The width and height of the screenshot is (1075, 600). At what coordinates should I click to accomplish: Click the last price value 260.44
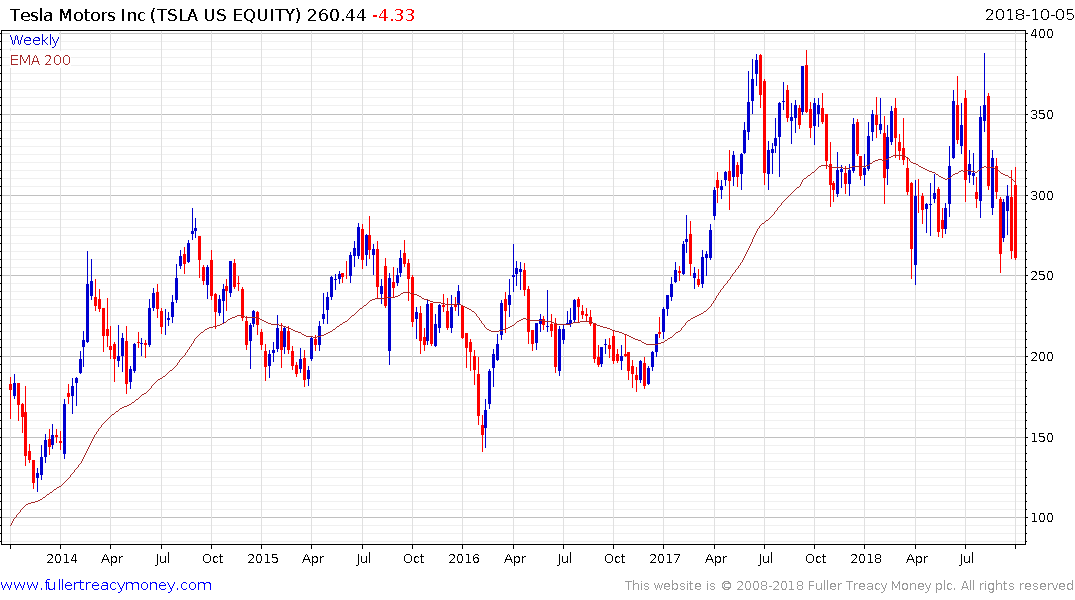tap(336, 15)
